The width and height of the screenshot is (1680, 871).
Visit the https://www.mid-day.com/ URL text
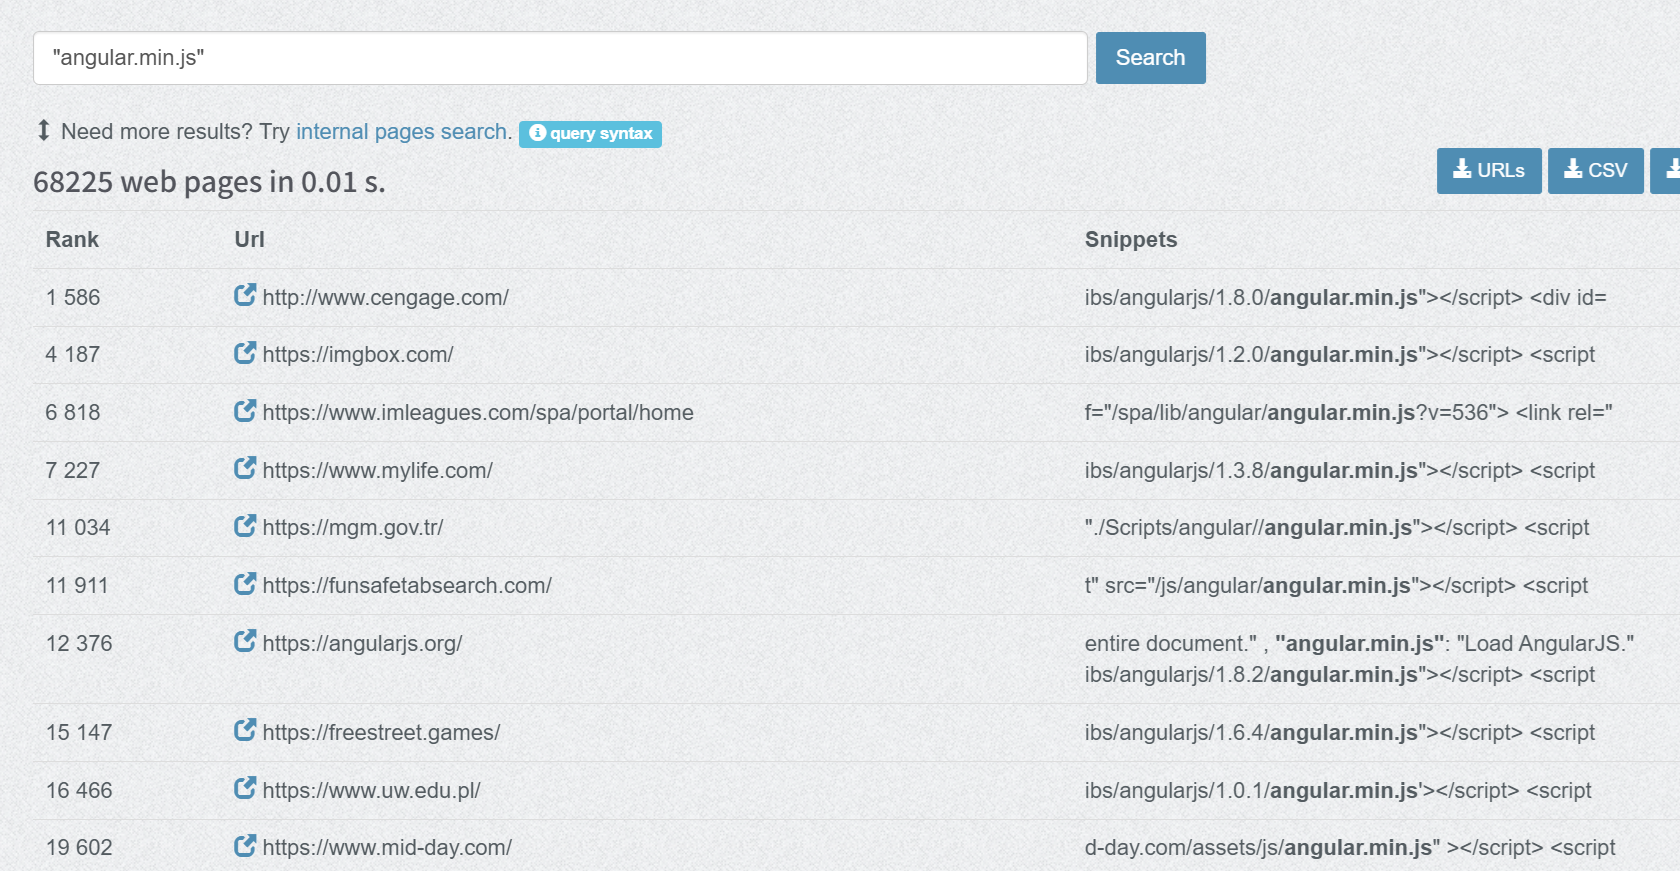(387, 848)
